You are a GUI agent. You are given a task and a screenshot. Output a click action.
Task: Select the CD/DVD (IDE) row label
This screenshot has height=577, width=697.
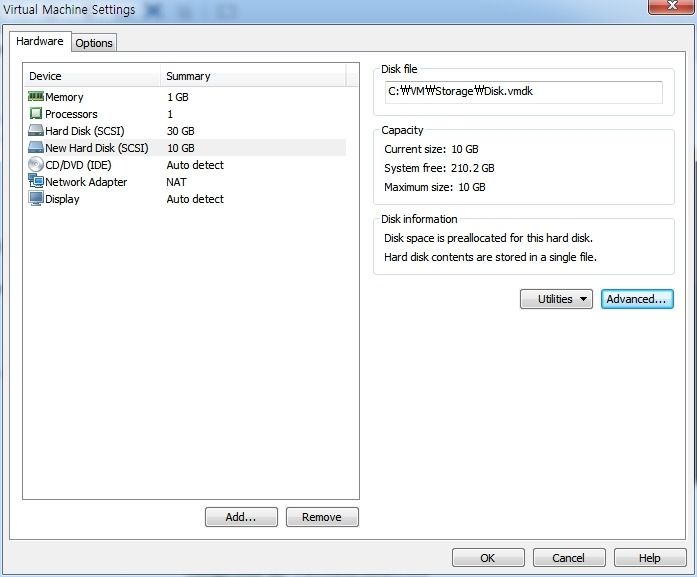coord(78,165)
